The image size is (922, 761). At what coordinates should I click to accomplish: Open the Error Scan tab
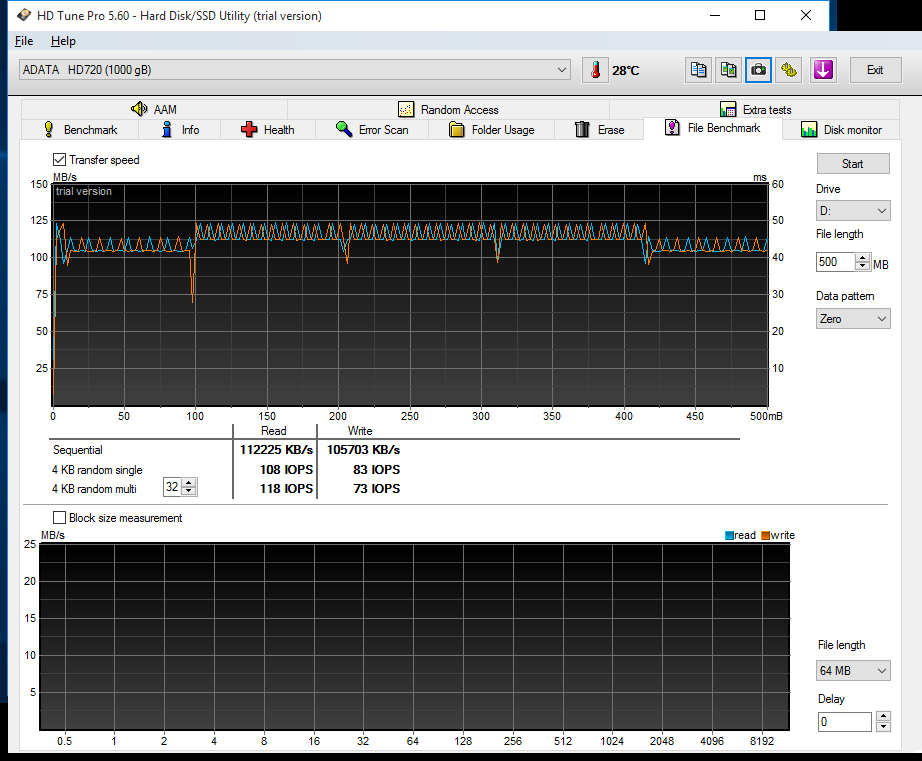click(372, 130)
